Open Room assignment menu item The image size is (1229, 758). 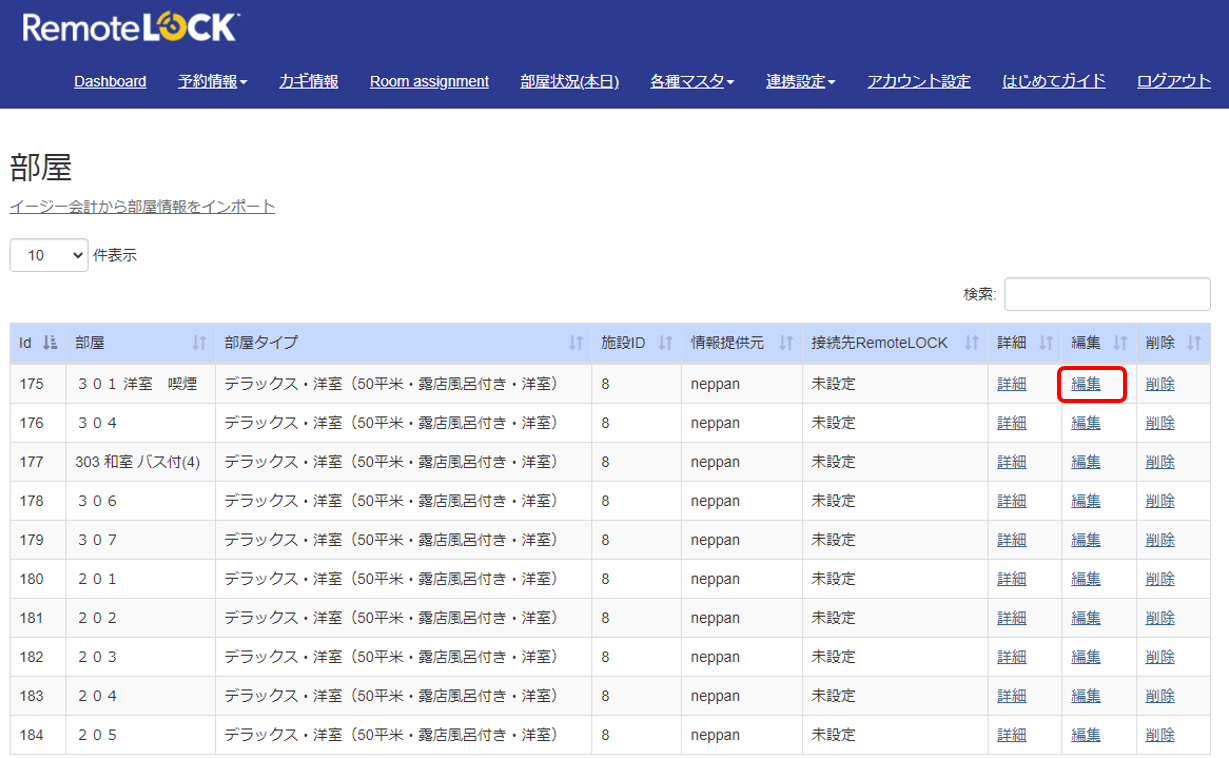[x=429, y=81]
